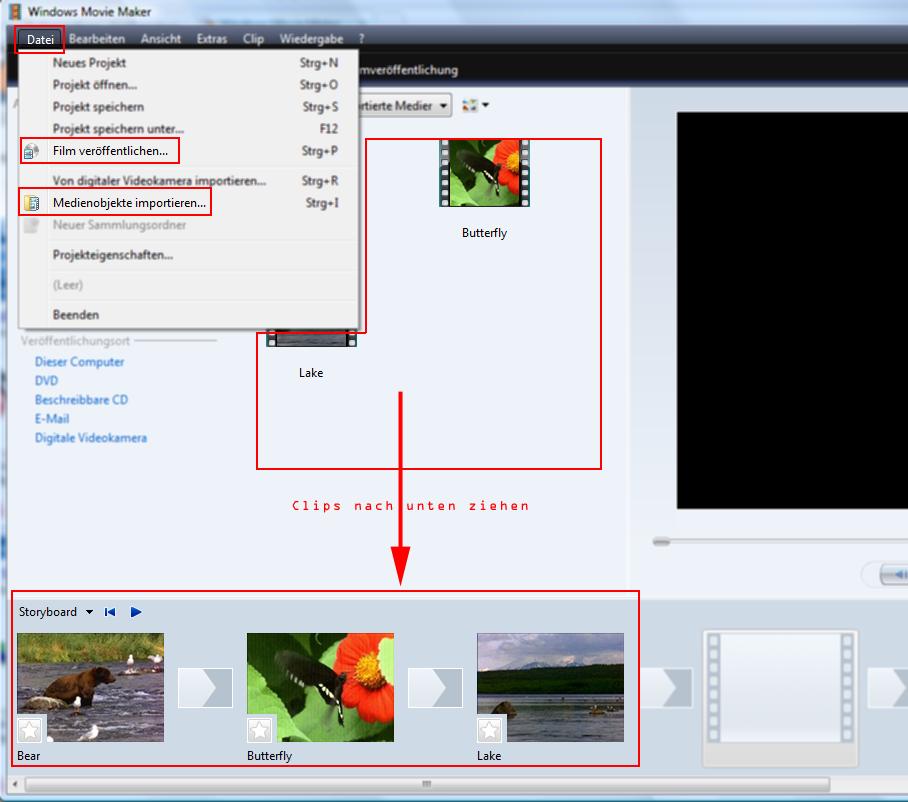This screenshot has height=802, width=908.
Task: Click transition box between Bear and Butterfly
Action: pyautogui.click(x=205, y=688)
